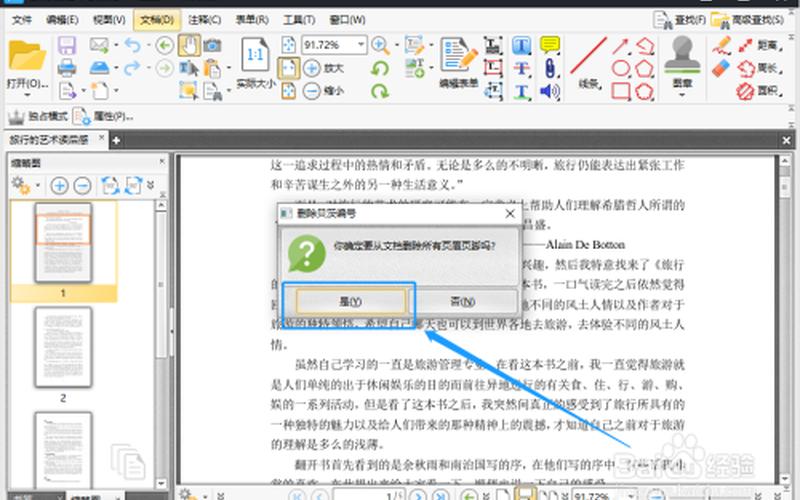Click 是(Y) Yes in the dialog
800x500 pixels.
(351, 302)
